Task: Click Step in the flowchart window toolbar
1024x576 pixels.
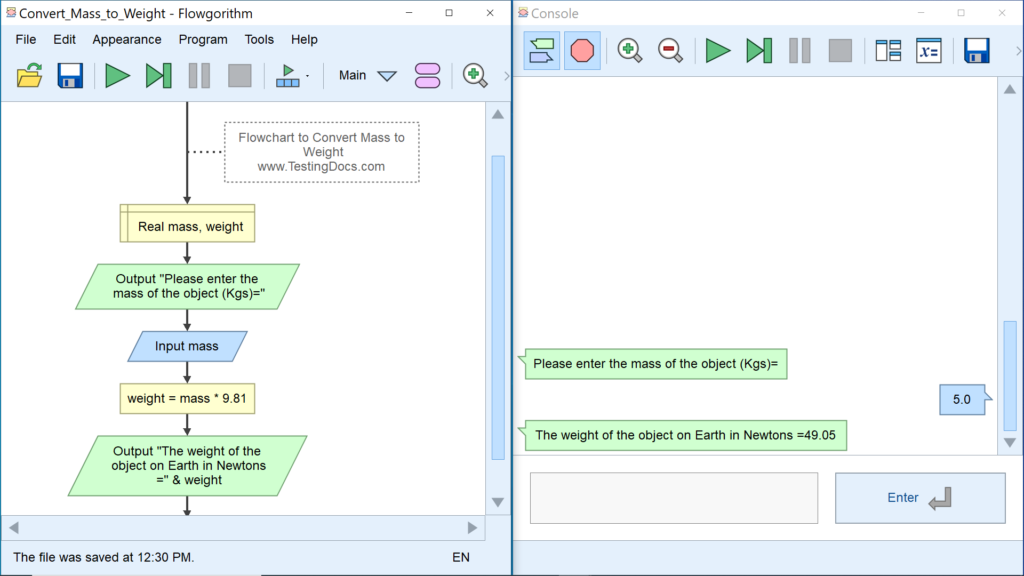Action: pyautogui.click(x=158, y=75)
